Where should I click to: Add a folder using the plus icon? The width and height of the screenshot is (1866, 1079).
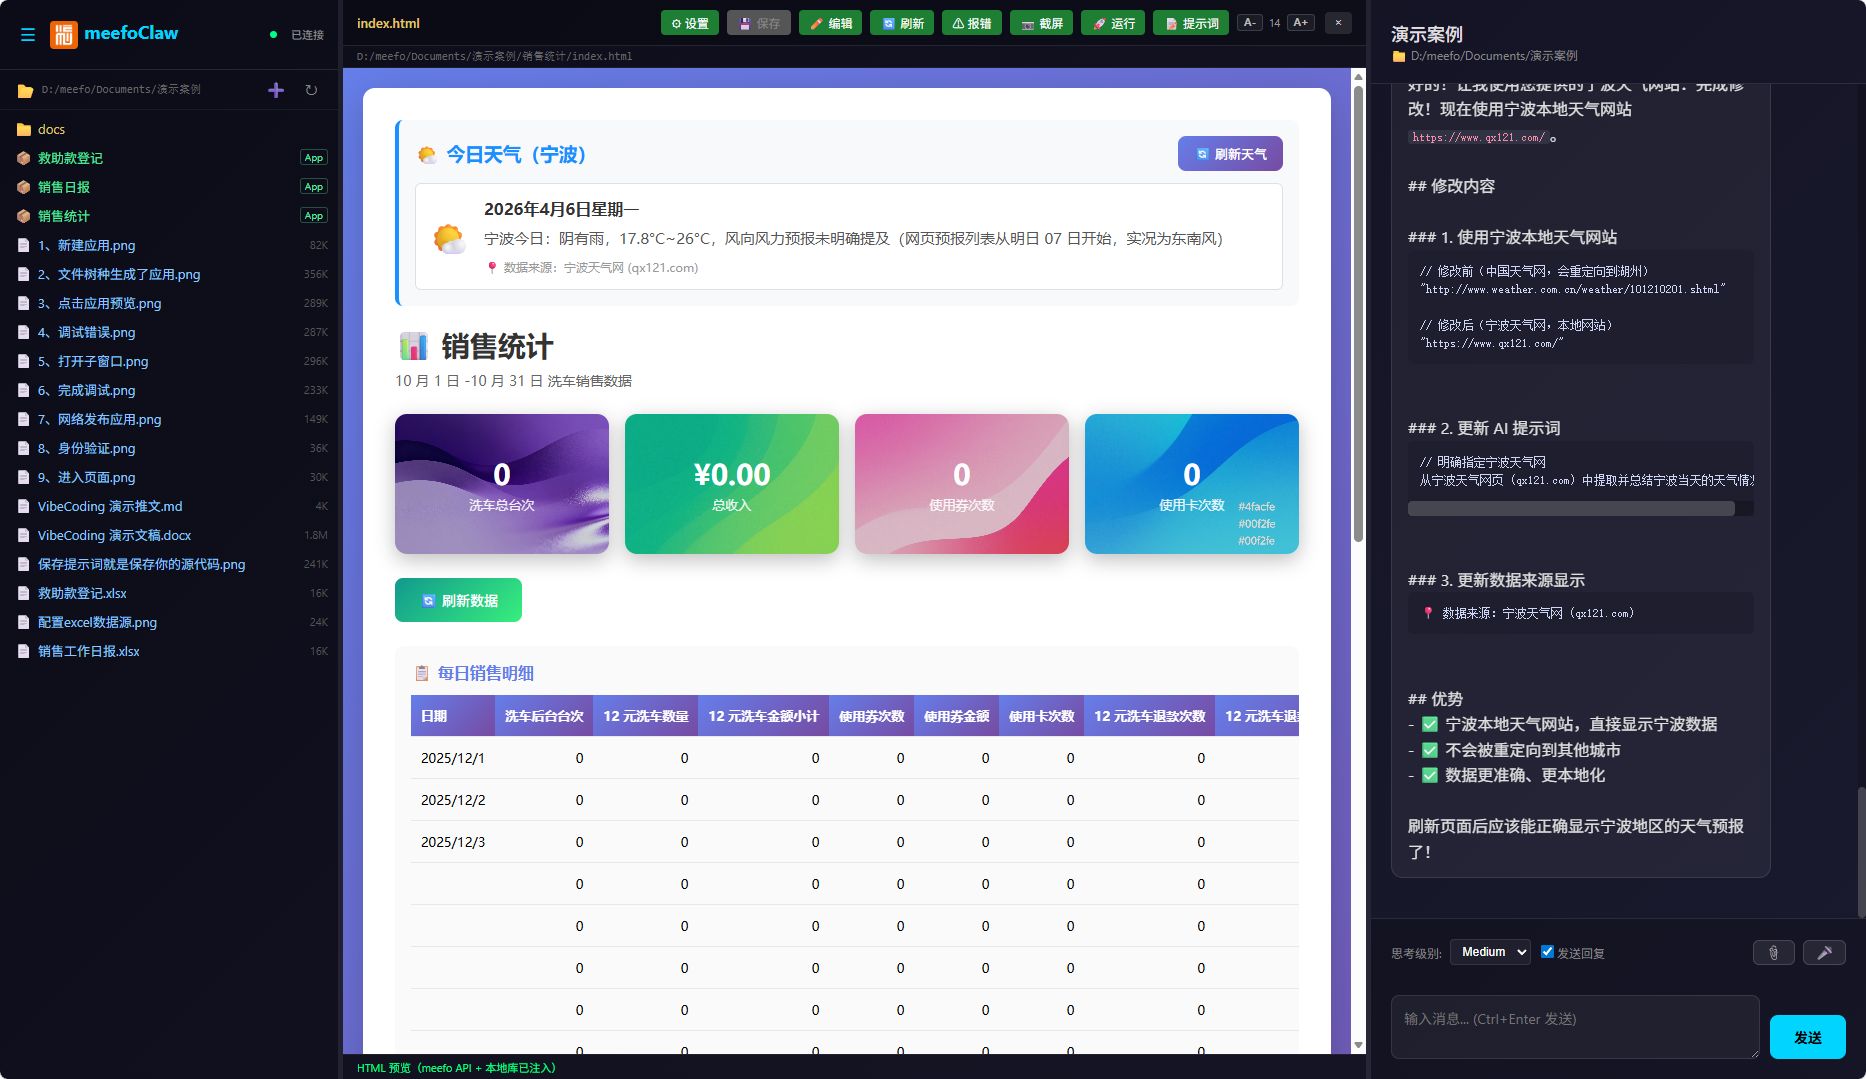click(276, 89)
